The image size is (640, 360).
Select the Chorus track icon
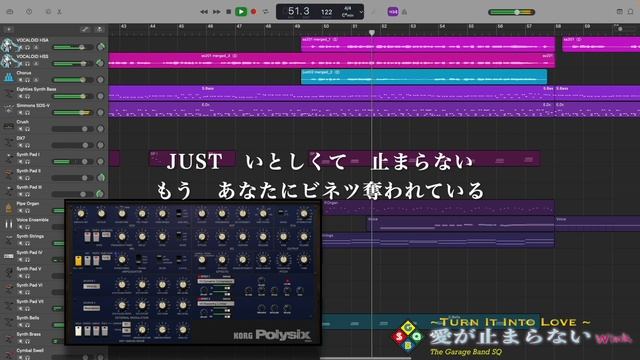click(8, 77)
